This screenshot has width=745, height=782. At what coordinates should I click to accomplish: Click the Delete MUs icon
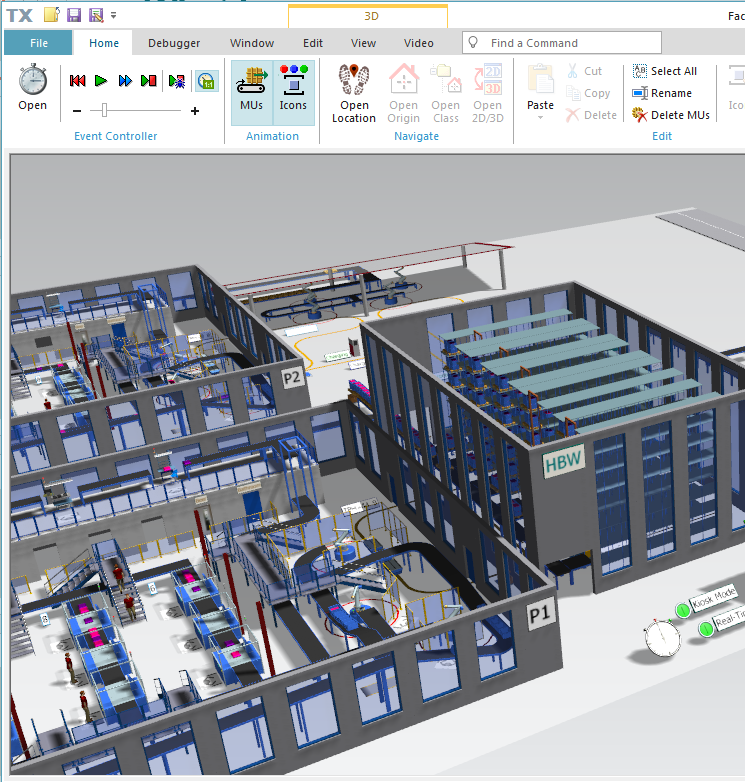click(x=639, y=115)
